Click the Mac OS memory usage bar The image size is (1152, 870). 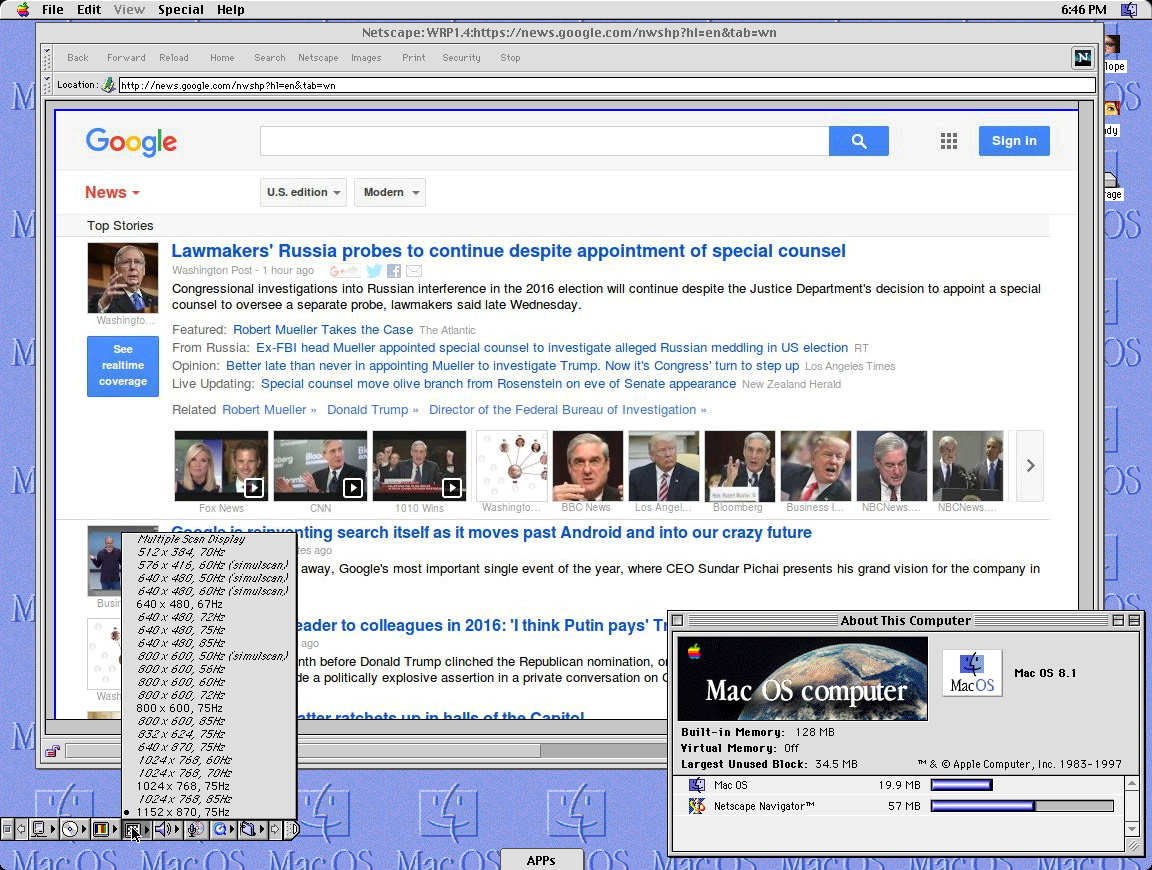click(x=962, y=785)
